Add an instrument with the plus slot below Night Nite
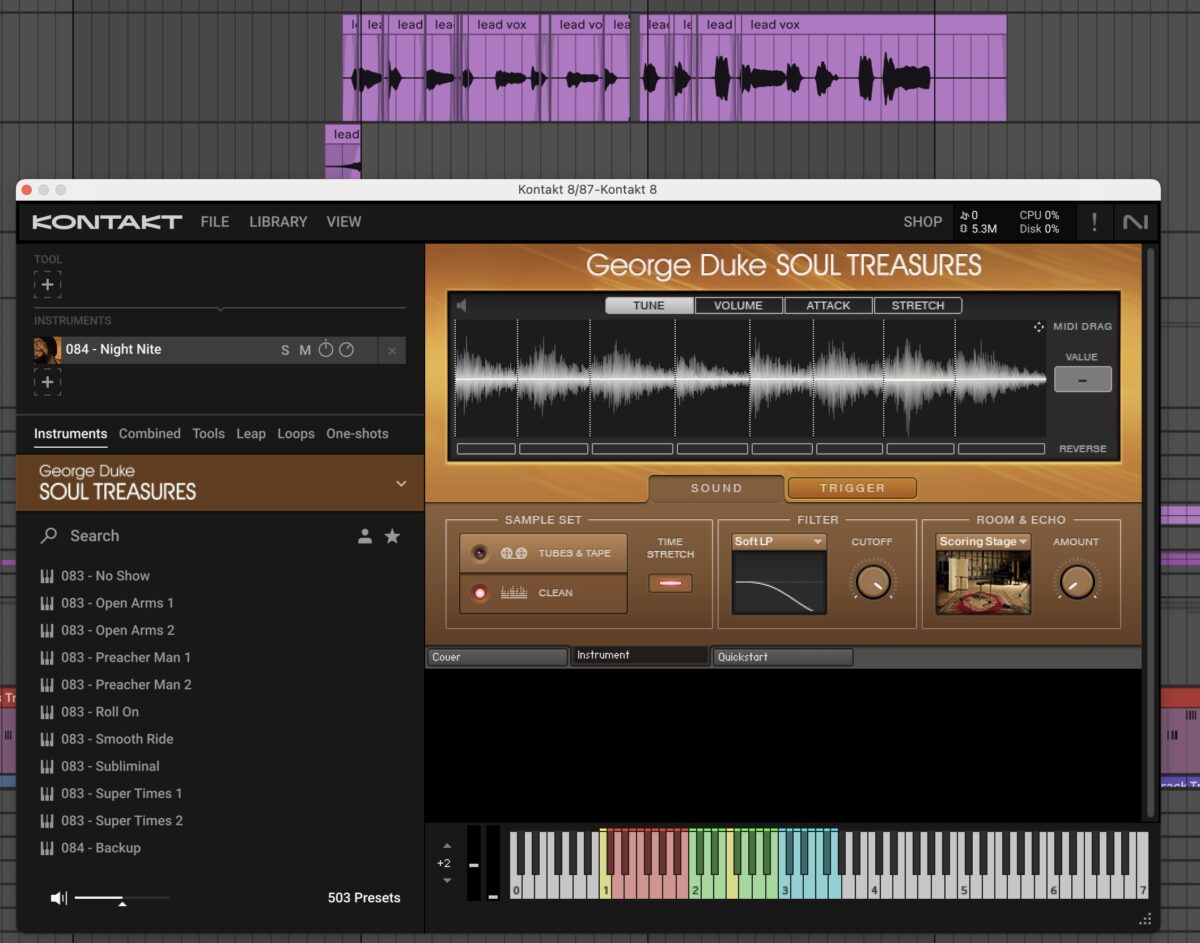Screen dimensions: 1200x943 (x=47, y=382)
